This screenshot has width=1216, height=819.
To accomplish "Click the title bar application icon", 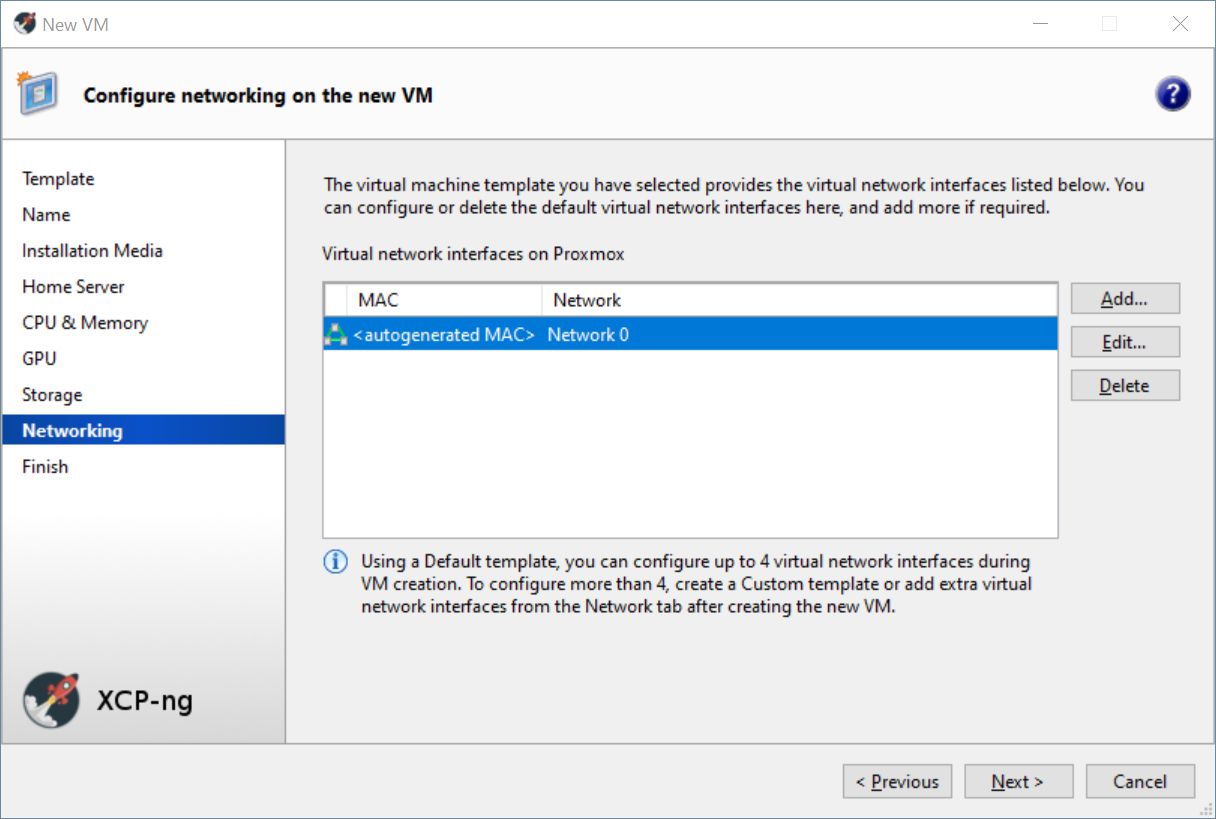I will 24,24.
